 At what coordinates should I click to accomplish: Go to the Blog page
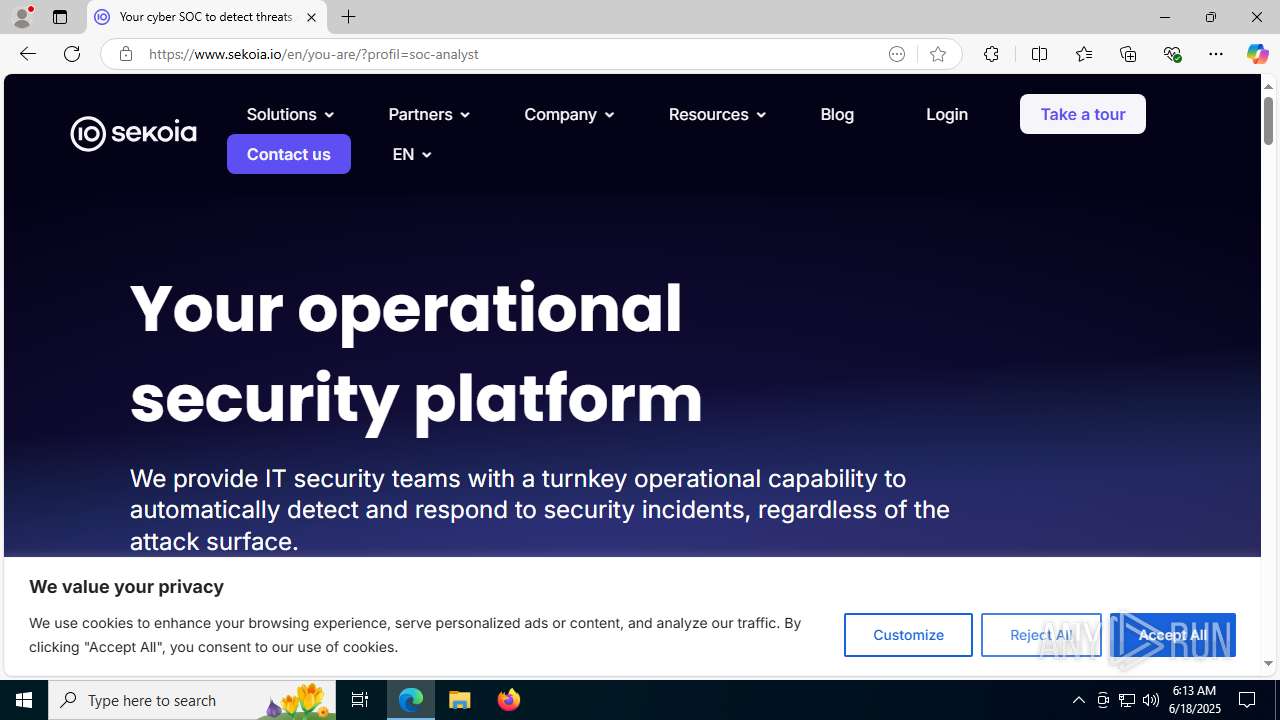click(x=837, y=114)
